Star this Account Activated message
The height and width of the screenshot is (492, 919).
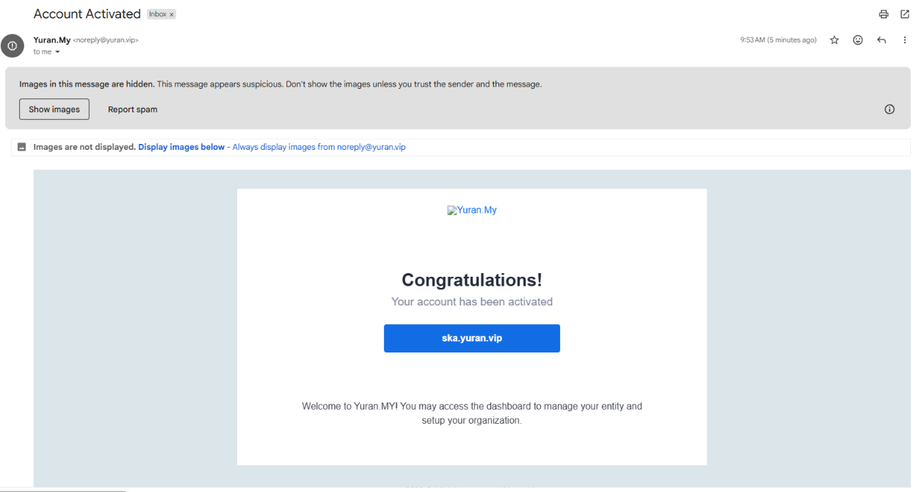pyautogui.click(x=834, y=40)
